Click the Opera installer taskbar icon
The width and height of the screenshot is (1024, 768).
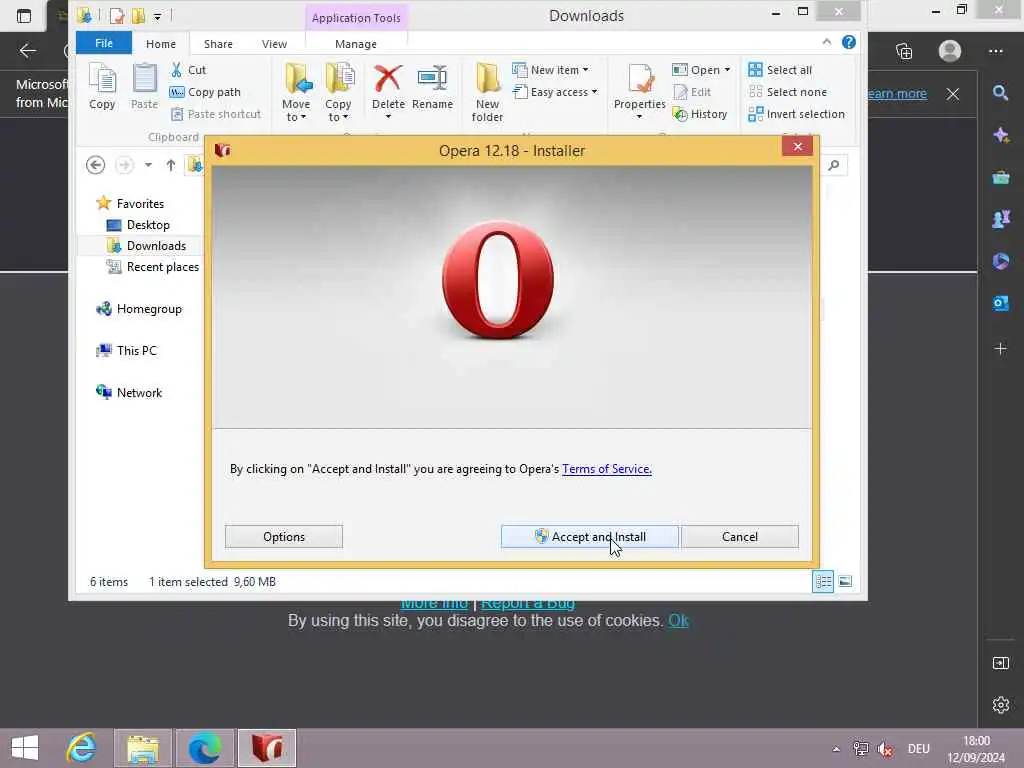point(267,748)
